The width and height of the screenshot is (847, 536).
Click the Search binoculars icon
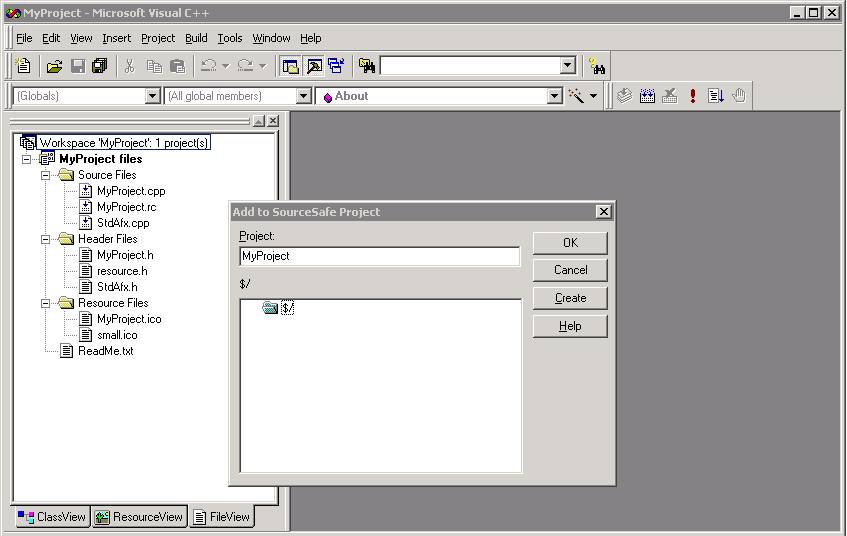(597, 66)
